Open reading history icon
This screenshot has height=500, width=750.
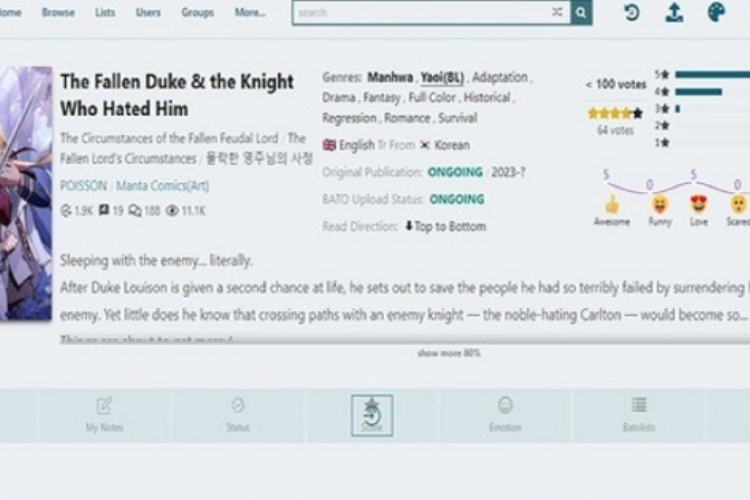tap(632, 12)
